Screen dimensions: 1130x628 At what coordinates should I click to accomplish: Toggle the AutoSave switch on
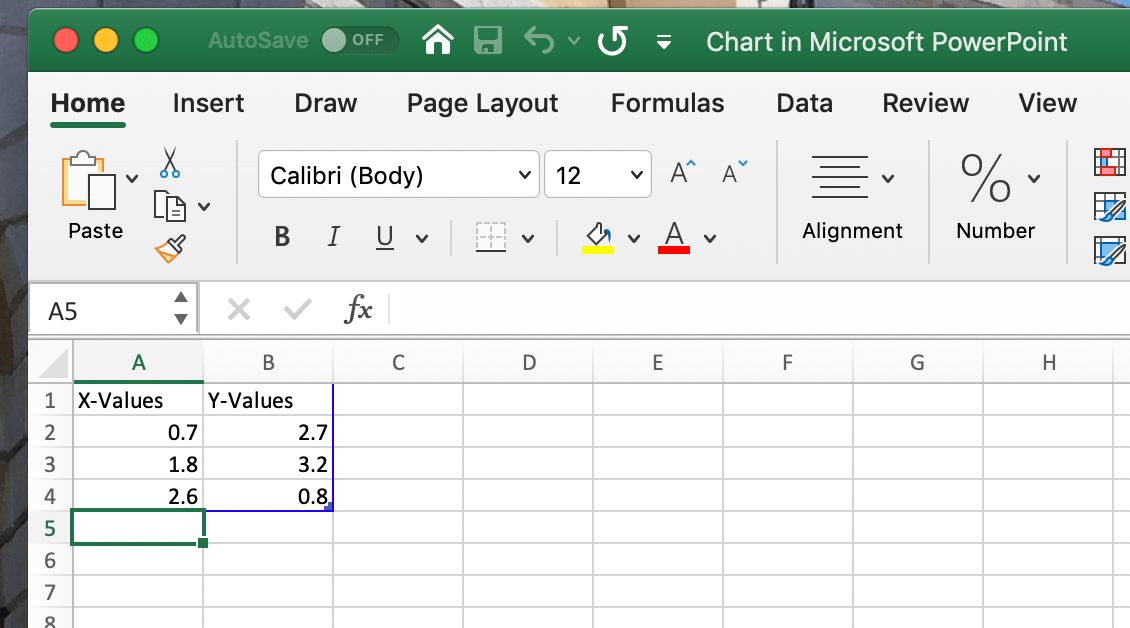point(359,41)
